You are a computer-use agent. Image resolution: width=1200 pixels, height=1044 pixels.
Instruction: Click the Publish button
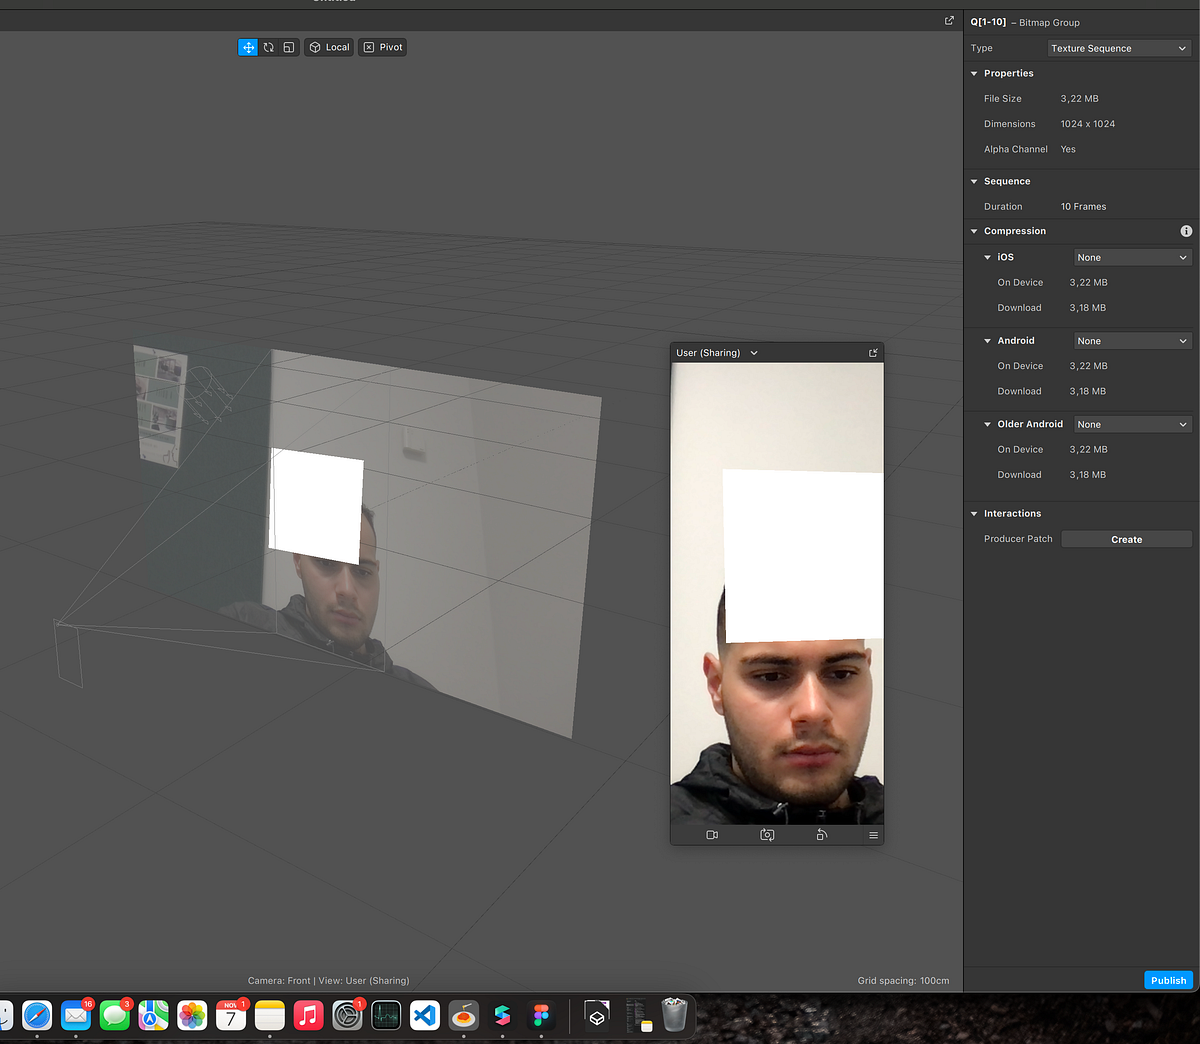pyautogui.click(x=1168, y=980)
